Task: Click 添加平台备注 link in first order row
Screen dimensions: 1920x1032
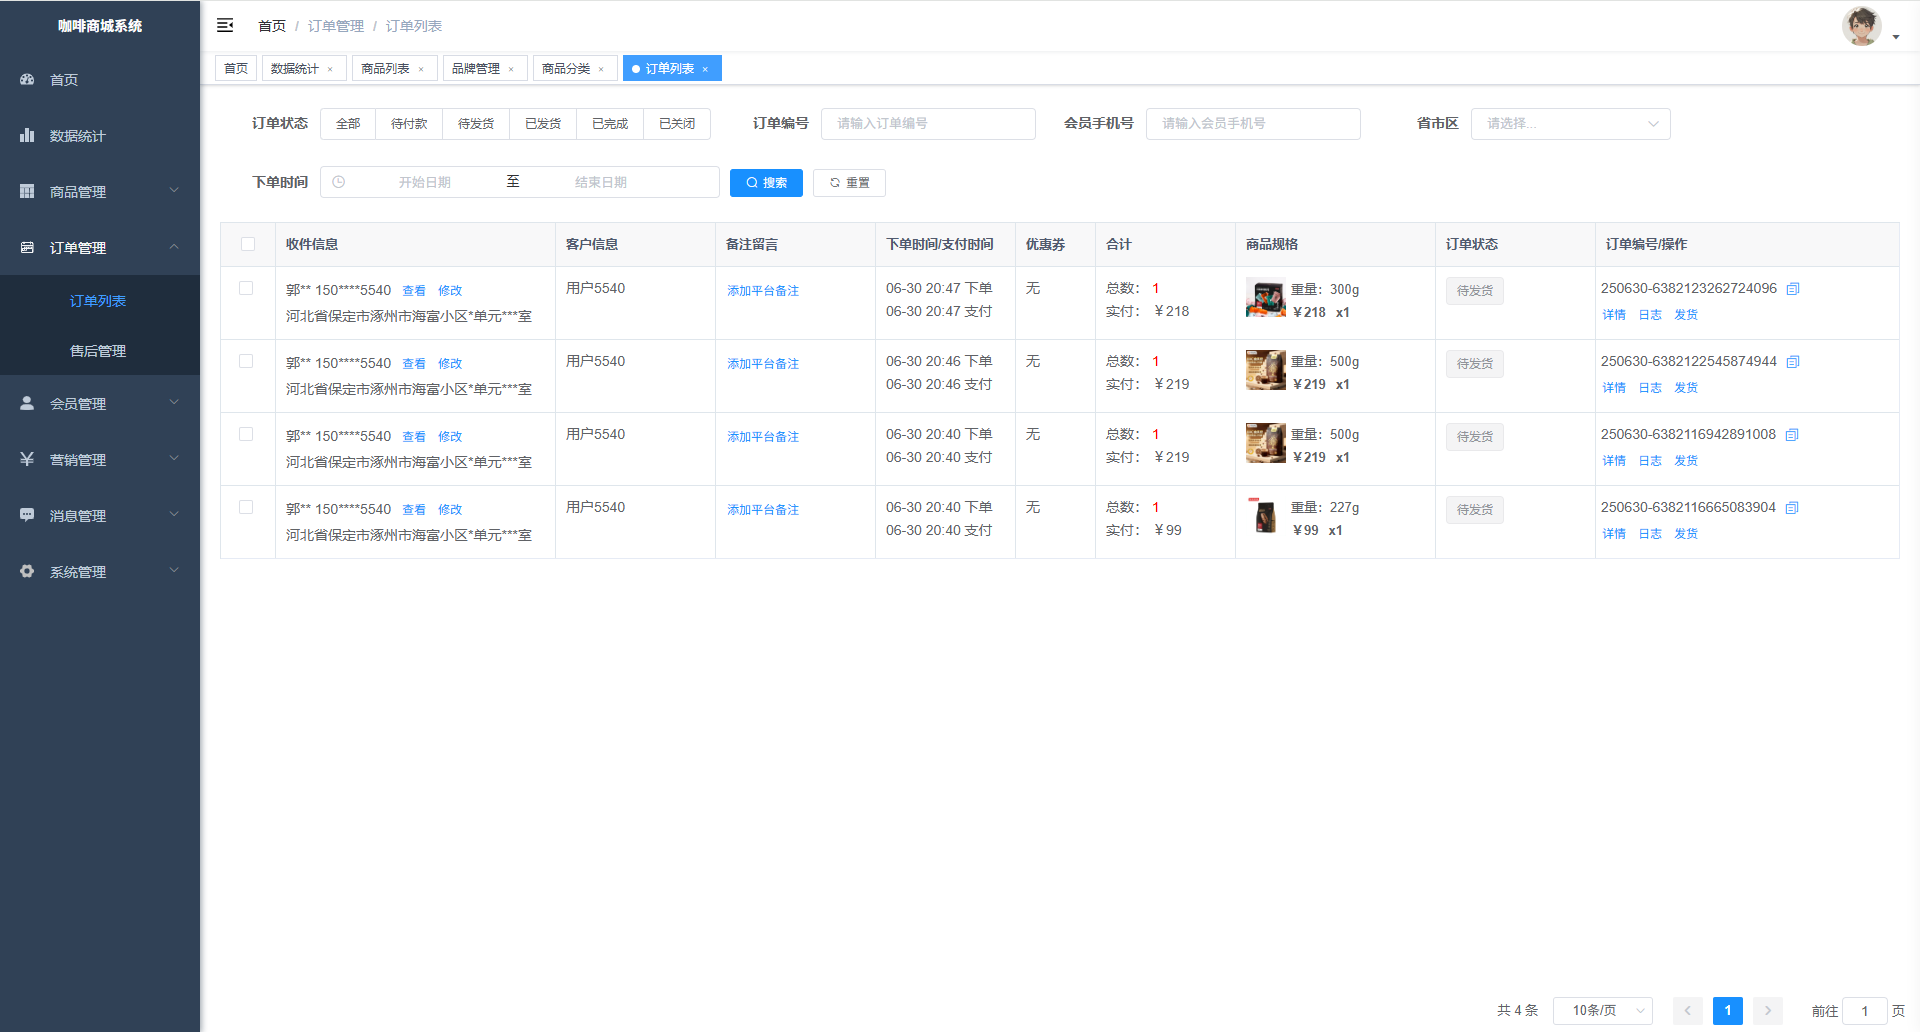Action: (x=763, y=291)
